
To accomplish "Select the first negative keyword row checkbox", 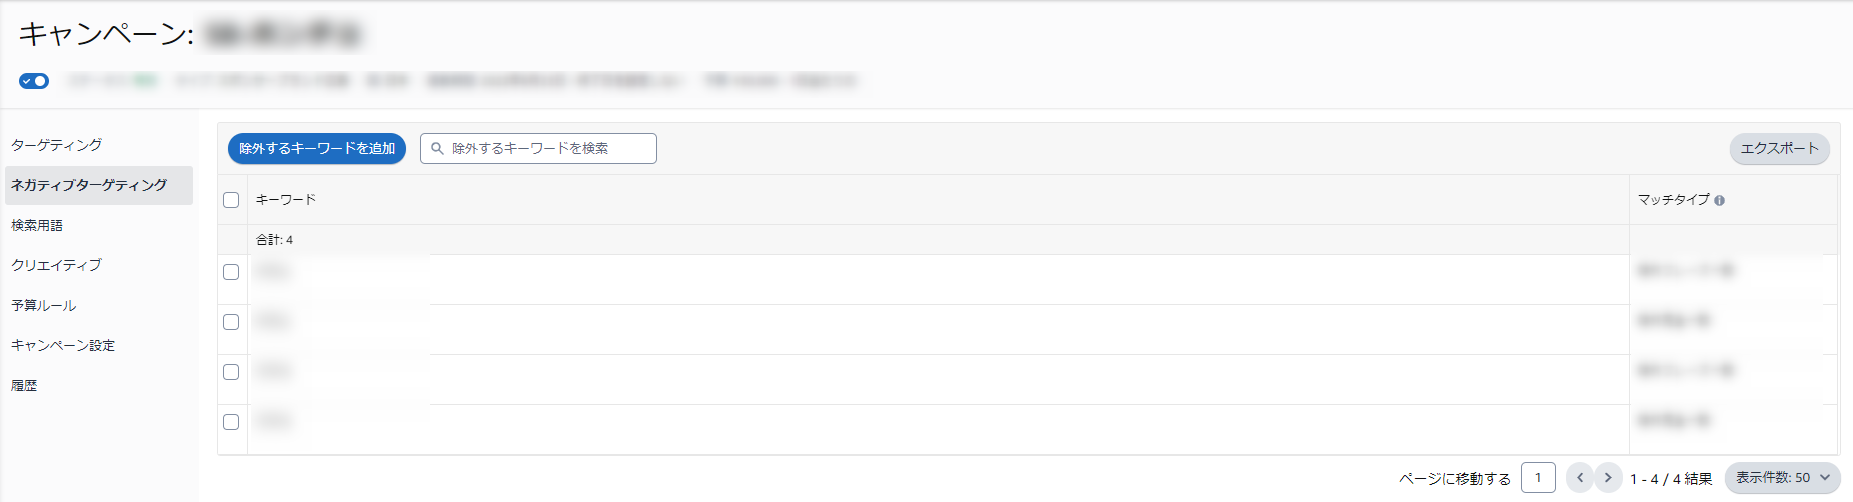I will (x=231, y=272).
